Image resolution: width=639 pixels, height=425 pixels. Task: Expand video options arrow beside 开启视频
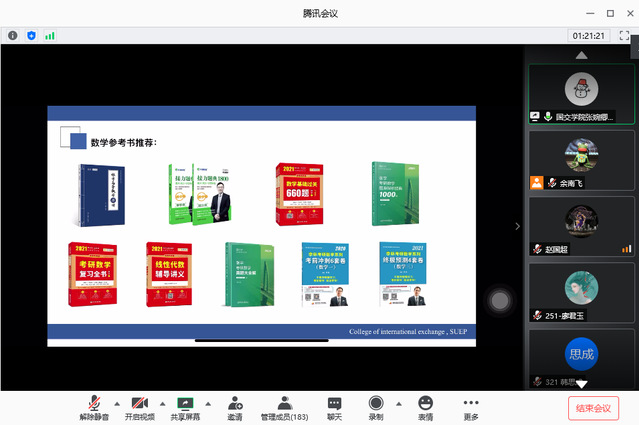click(x=163, y=403)
